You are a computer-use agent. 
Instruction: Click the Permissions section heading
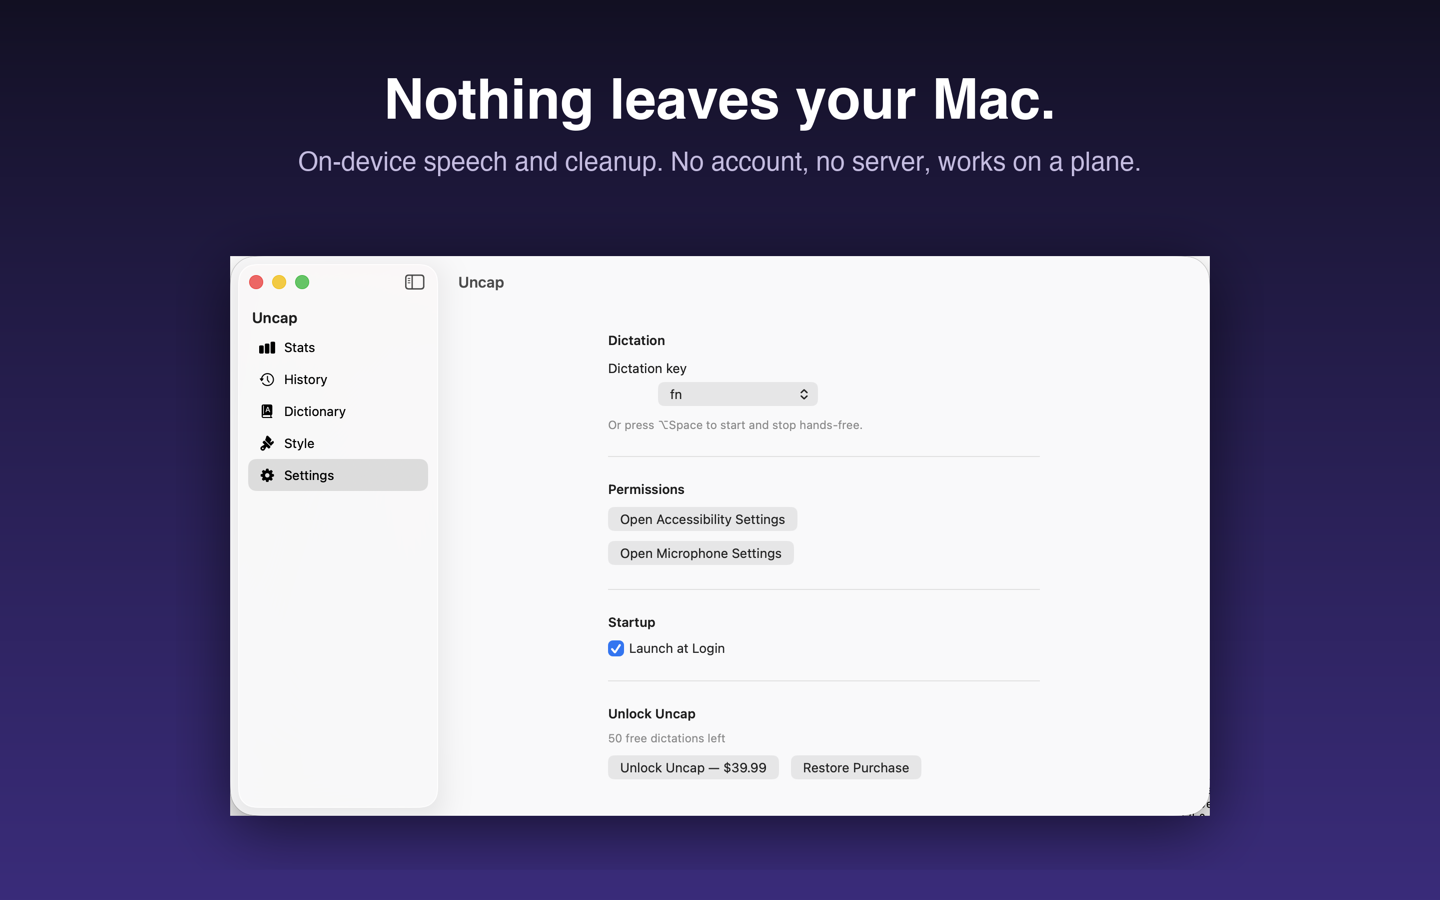[x=646, y=489]
